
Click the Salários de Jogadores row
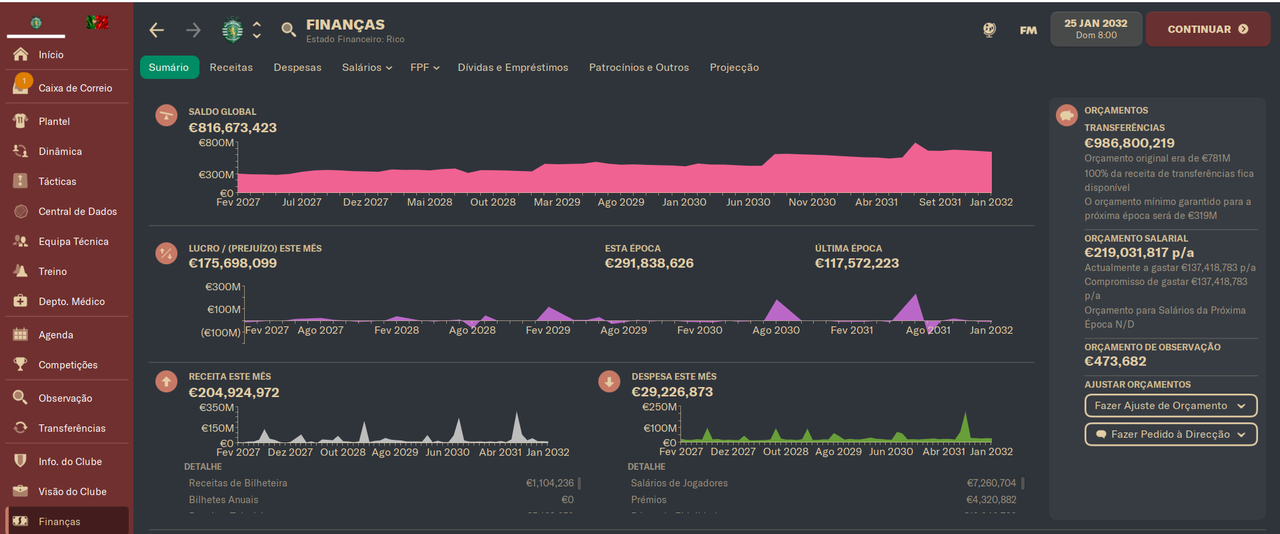pos(825,483)
